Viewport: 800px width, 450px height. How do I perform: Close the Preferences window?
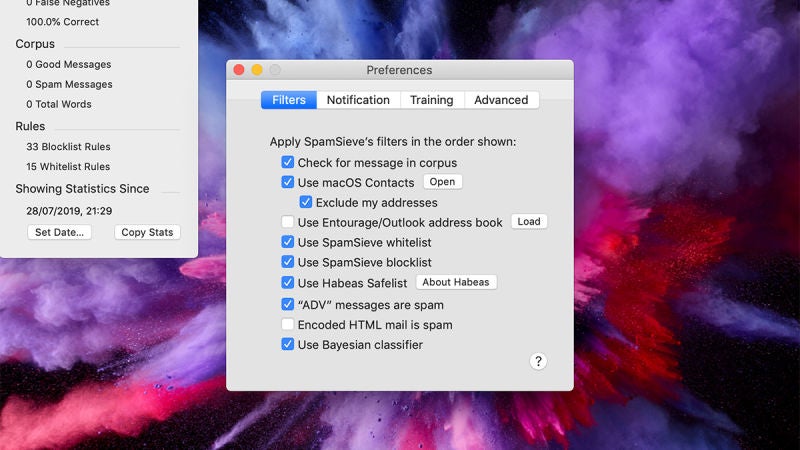239,70
